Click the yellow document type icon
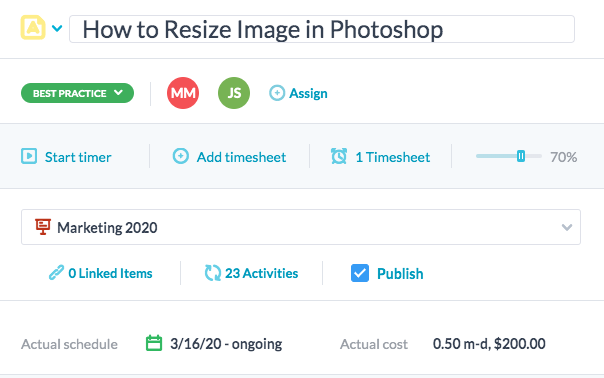604x378 pixels. [x=33, y=27]
